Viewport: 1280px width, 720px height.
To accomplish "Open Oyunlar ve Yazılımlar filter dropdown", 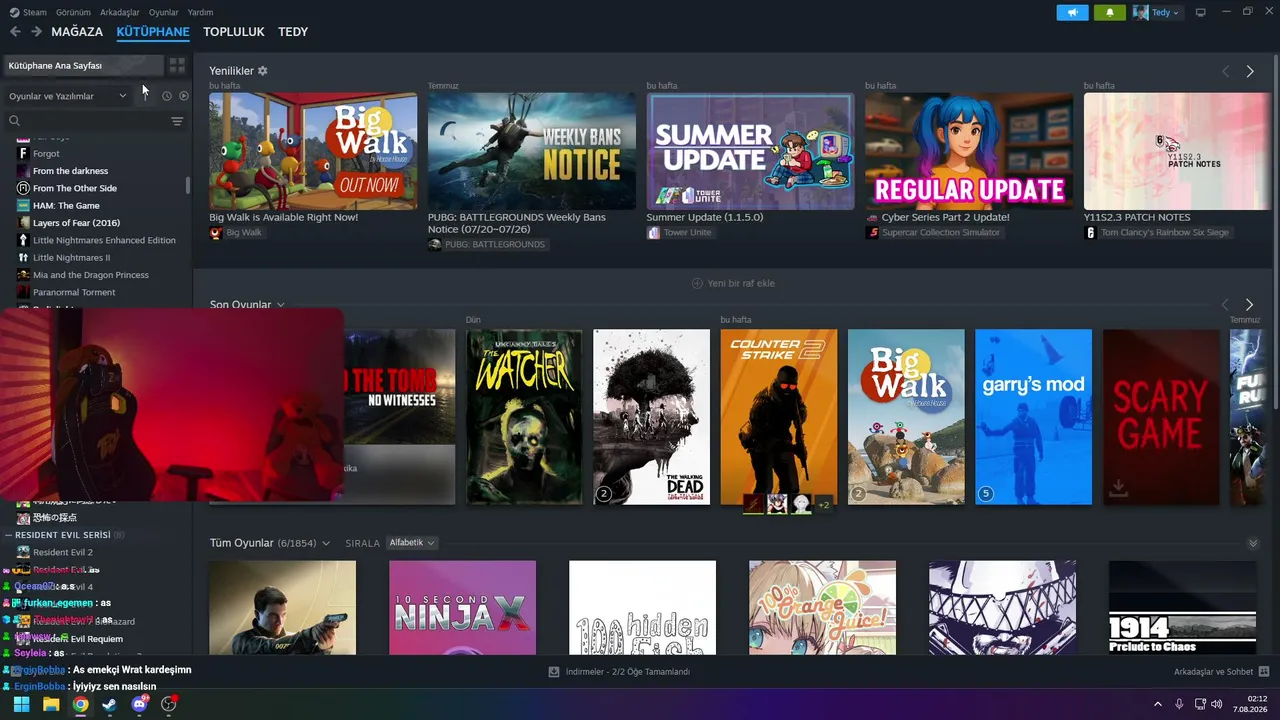I will [x=68, y=96].
